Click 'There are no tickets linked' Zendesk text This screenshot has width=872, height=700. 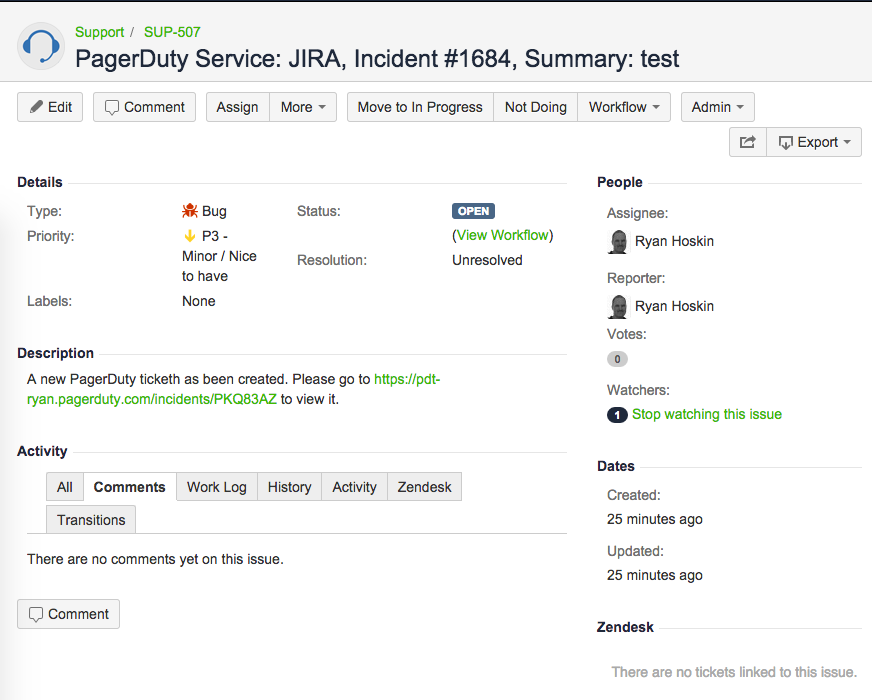tap(734, 672)
